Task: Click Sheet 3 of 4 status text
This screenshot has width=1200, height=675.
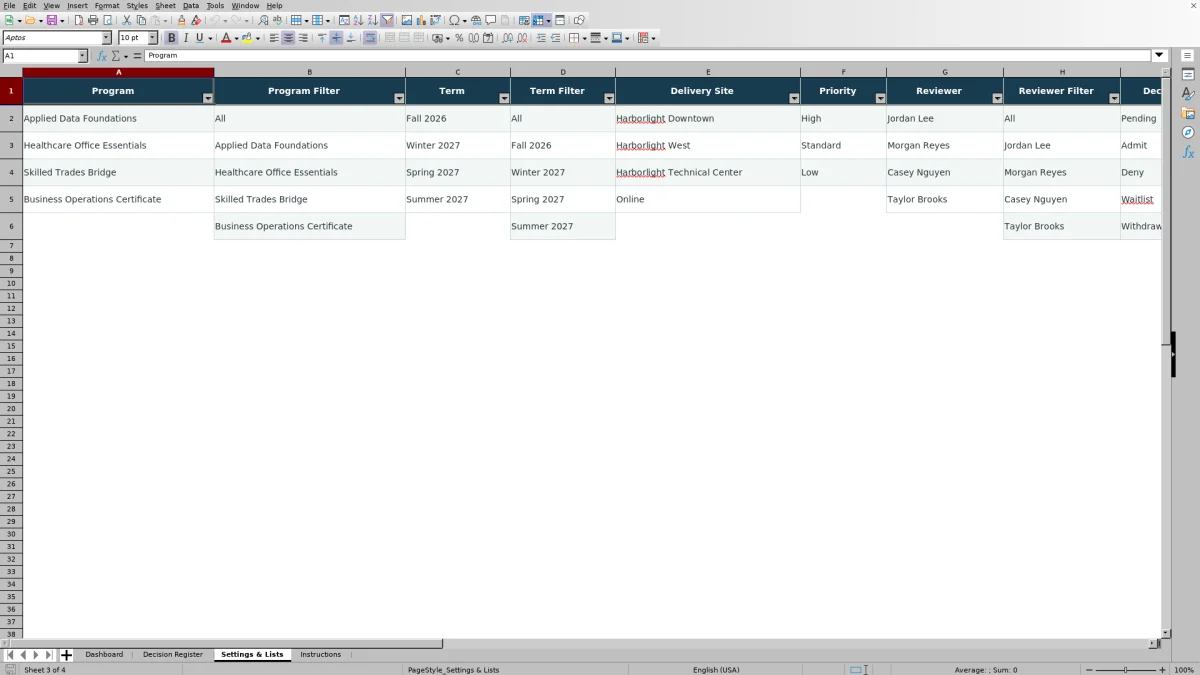Action: pos(45,670)
